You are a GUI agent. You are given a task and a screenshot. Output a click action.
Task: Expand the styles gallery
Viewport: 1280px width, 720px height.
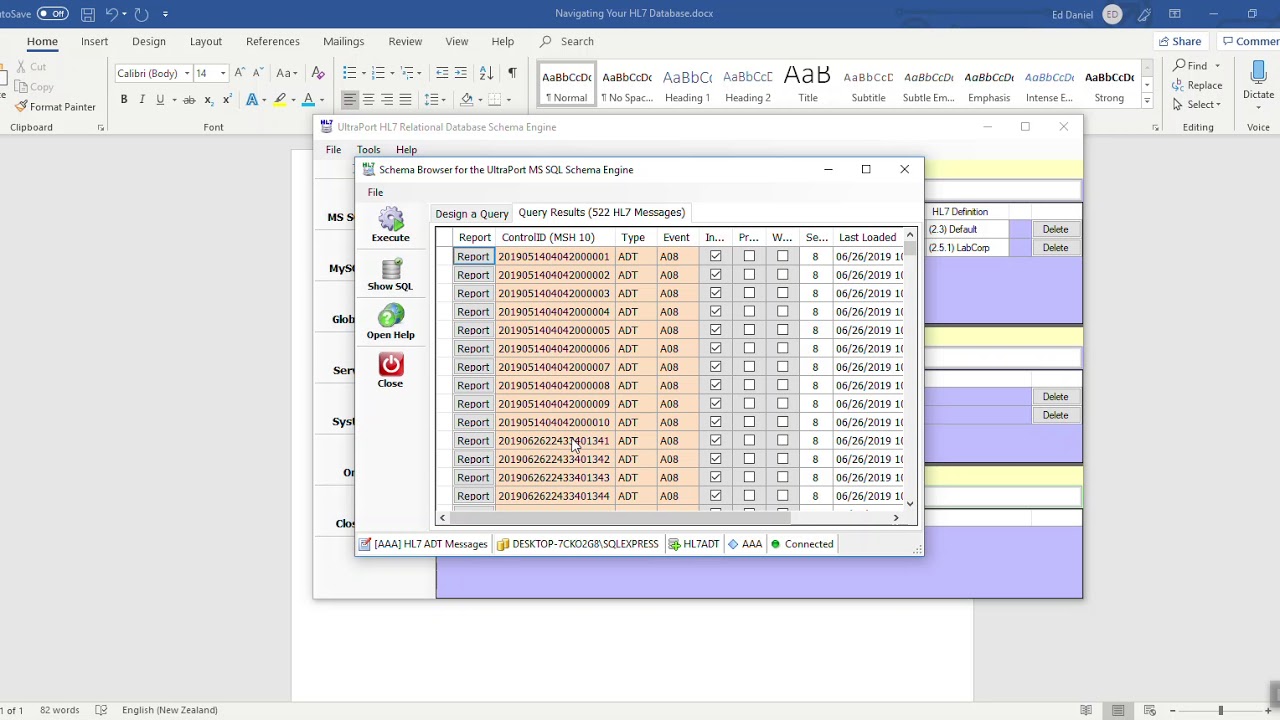(x=1147, y=101)
